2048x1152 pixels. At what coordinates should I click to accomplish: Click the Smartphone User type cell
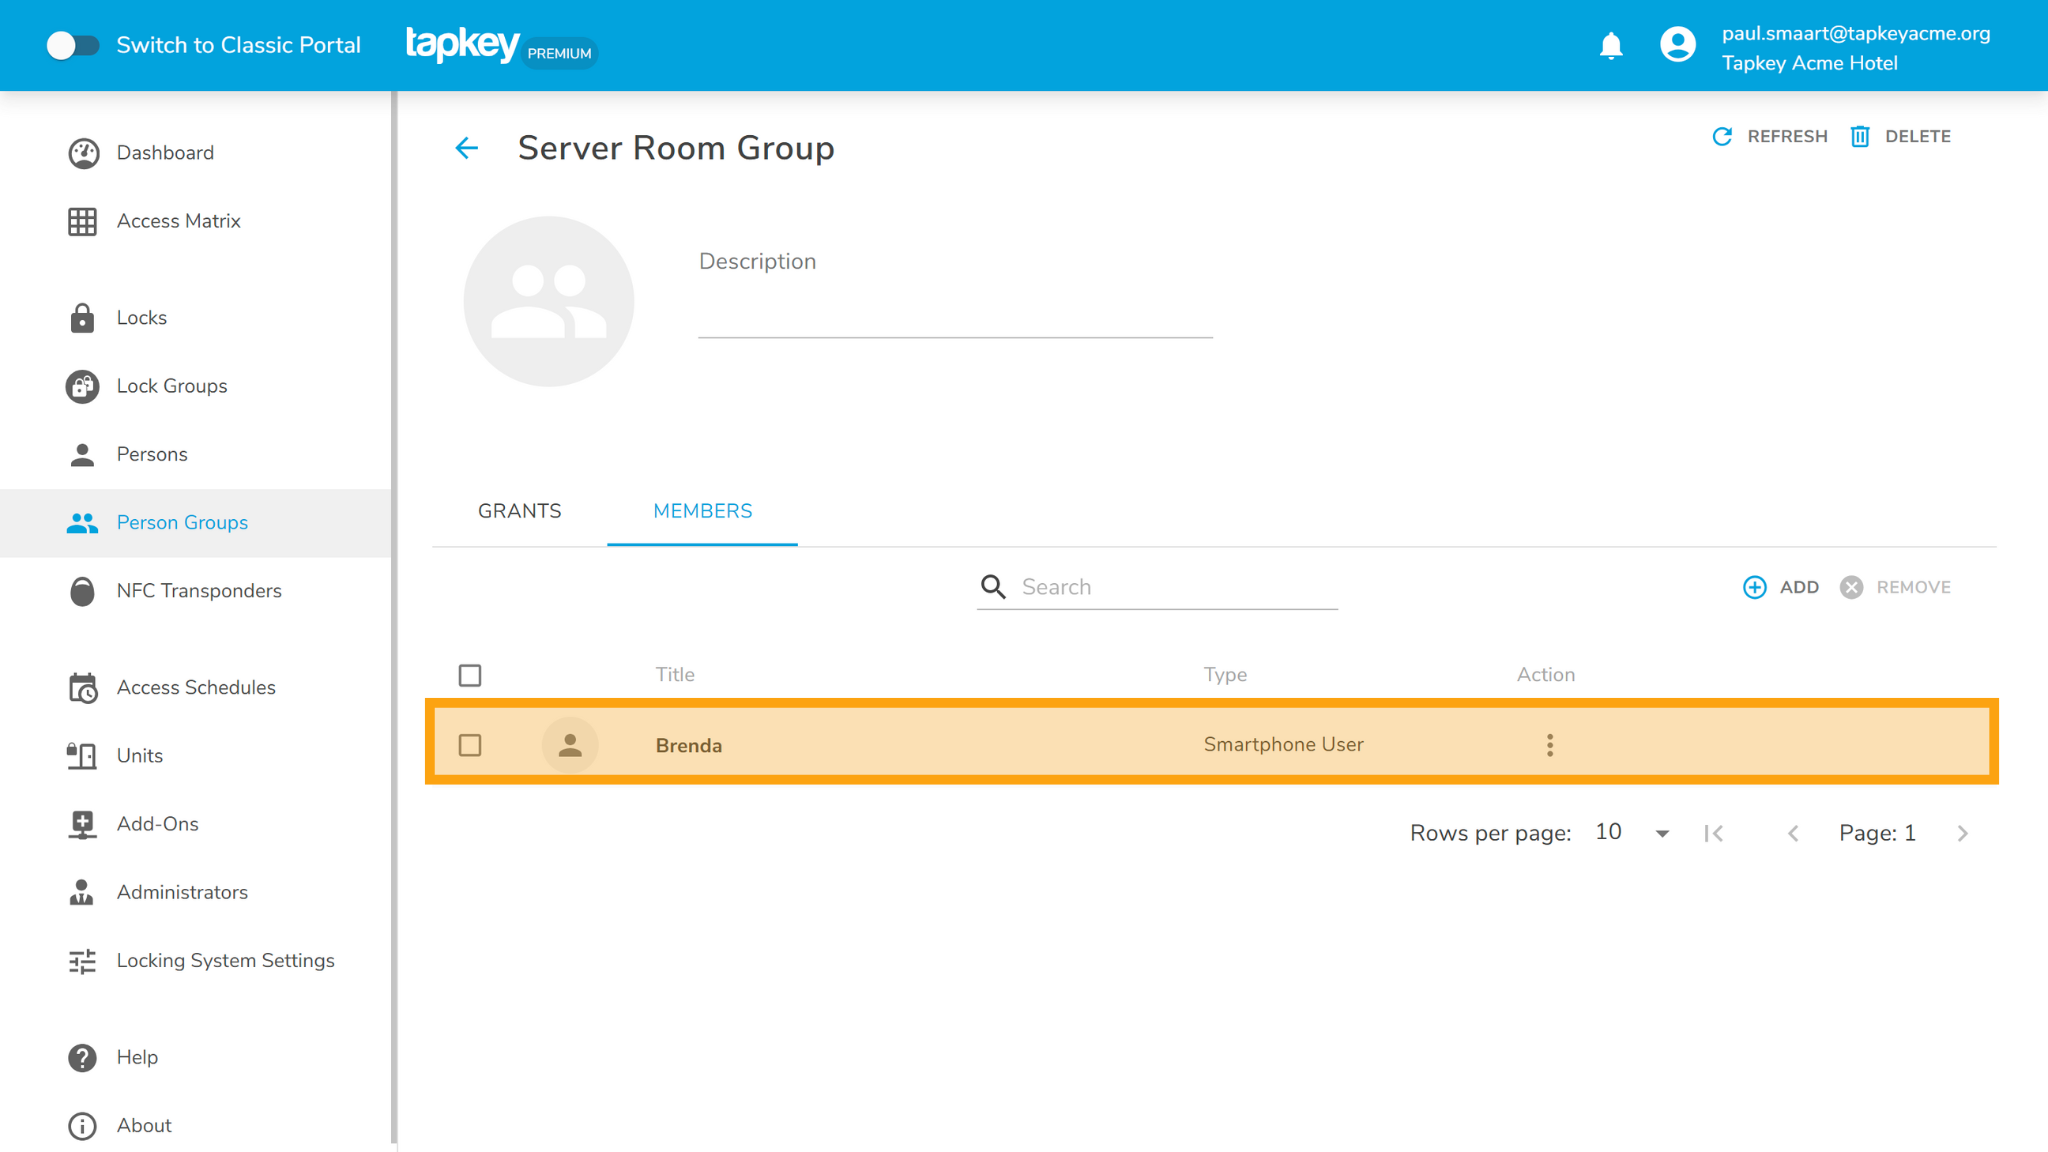1283,745
